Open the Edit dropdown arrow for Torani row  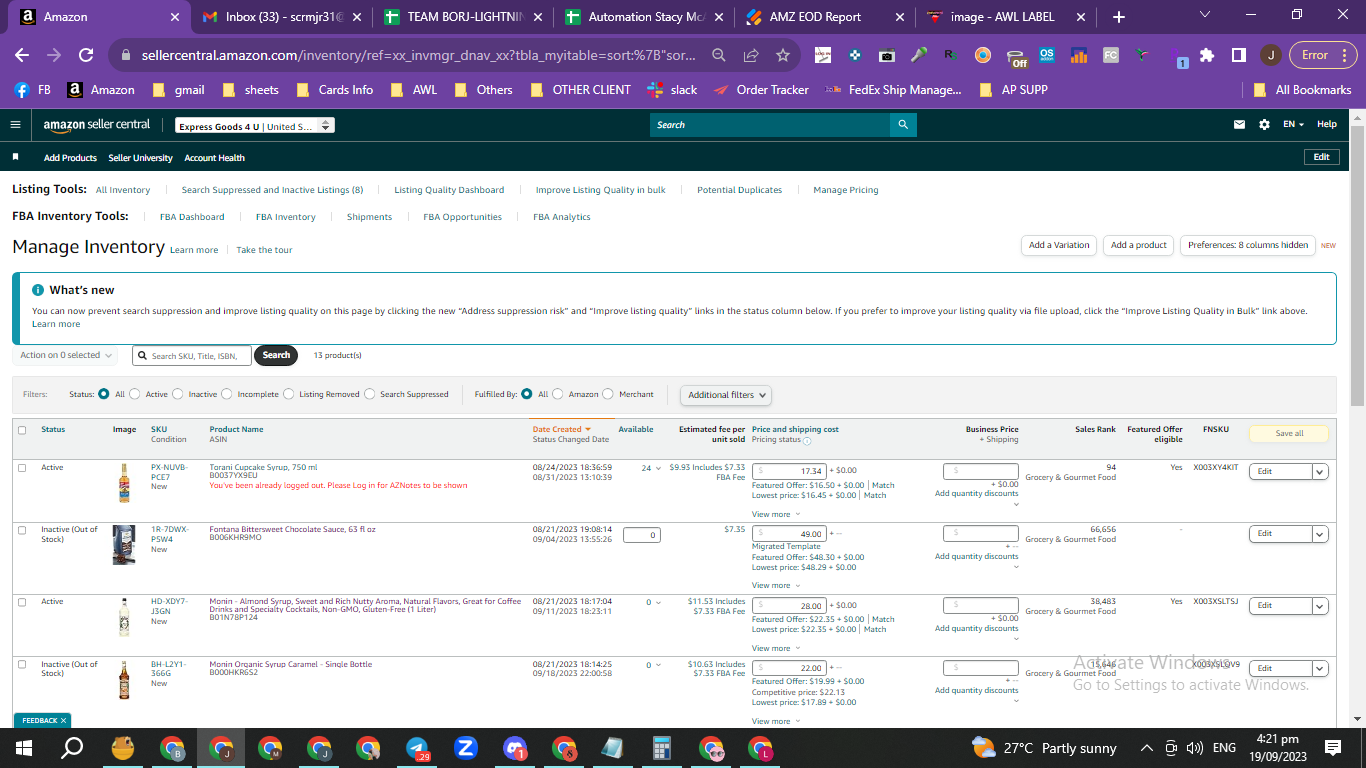pos(1319,472)
